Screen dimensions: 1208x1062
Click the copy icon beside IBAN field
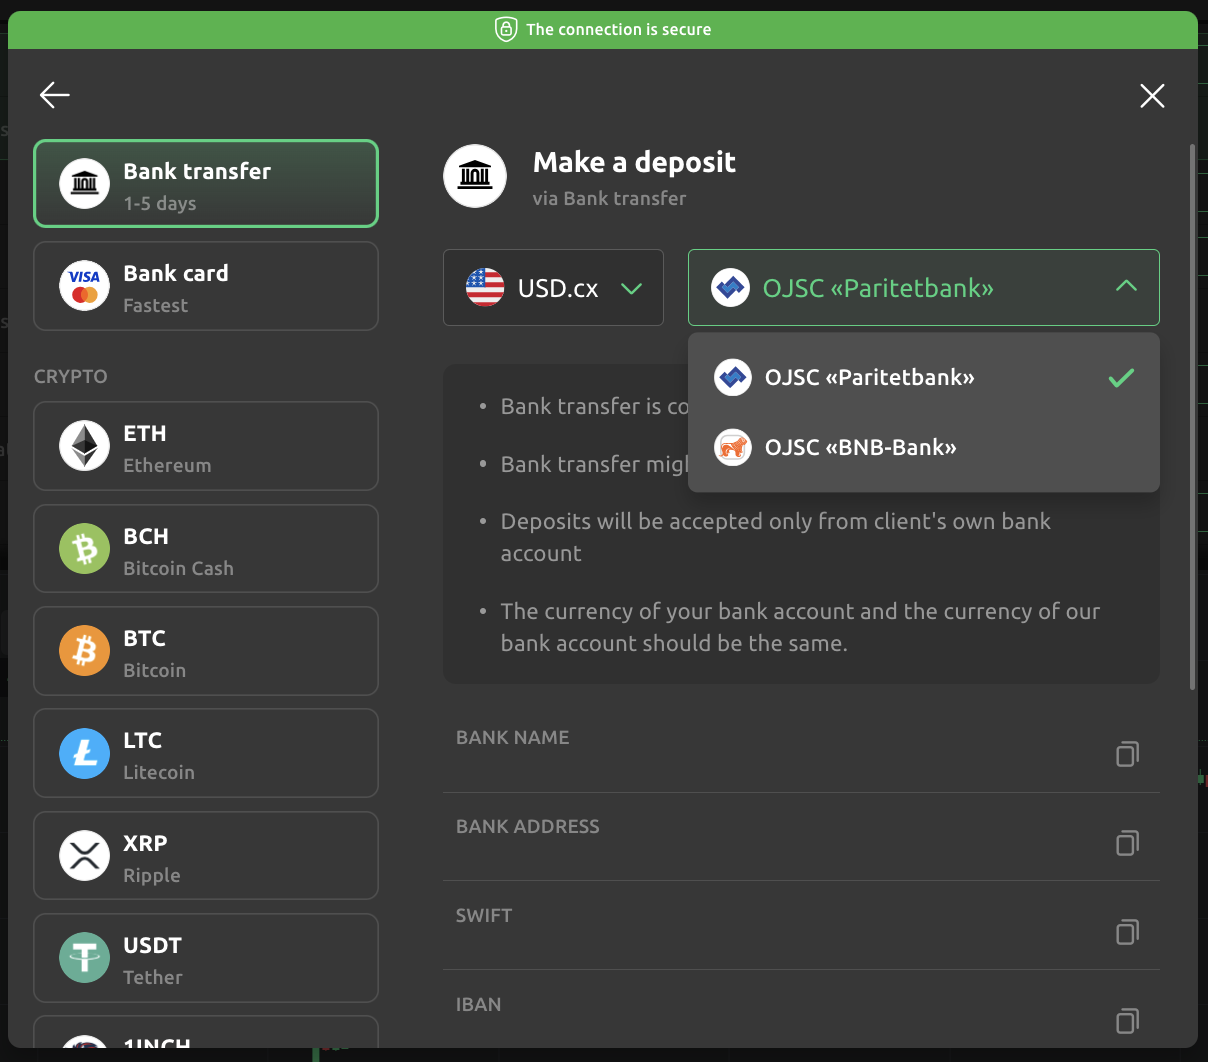pyautogui.click(x=1127, y=1021)
